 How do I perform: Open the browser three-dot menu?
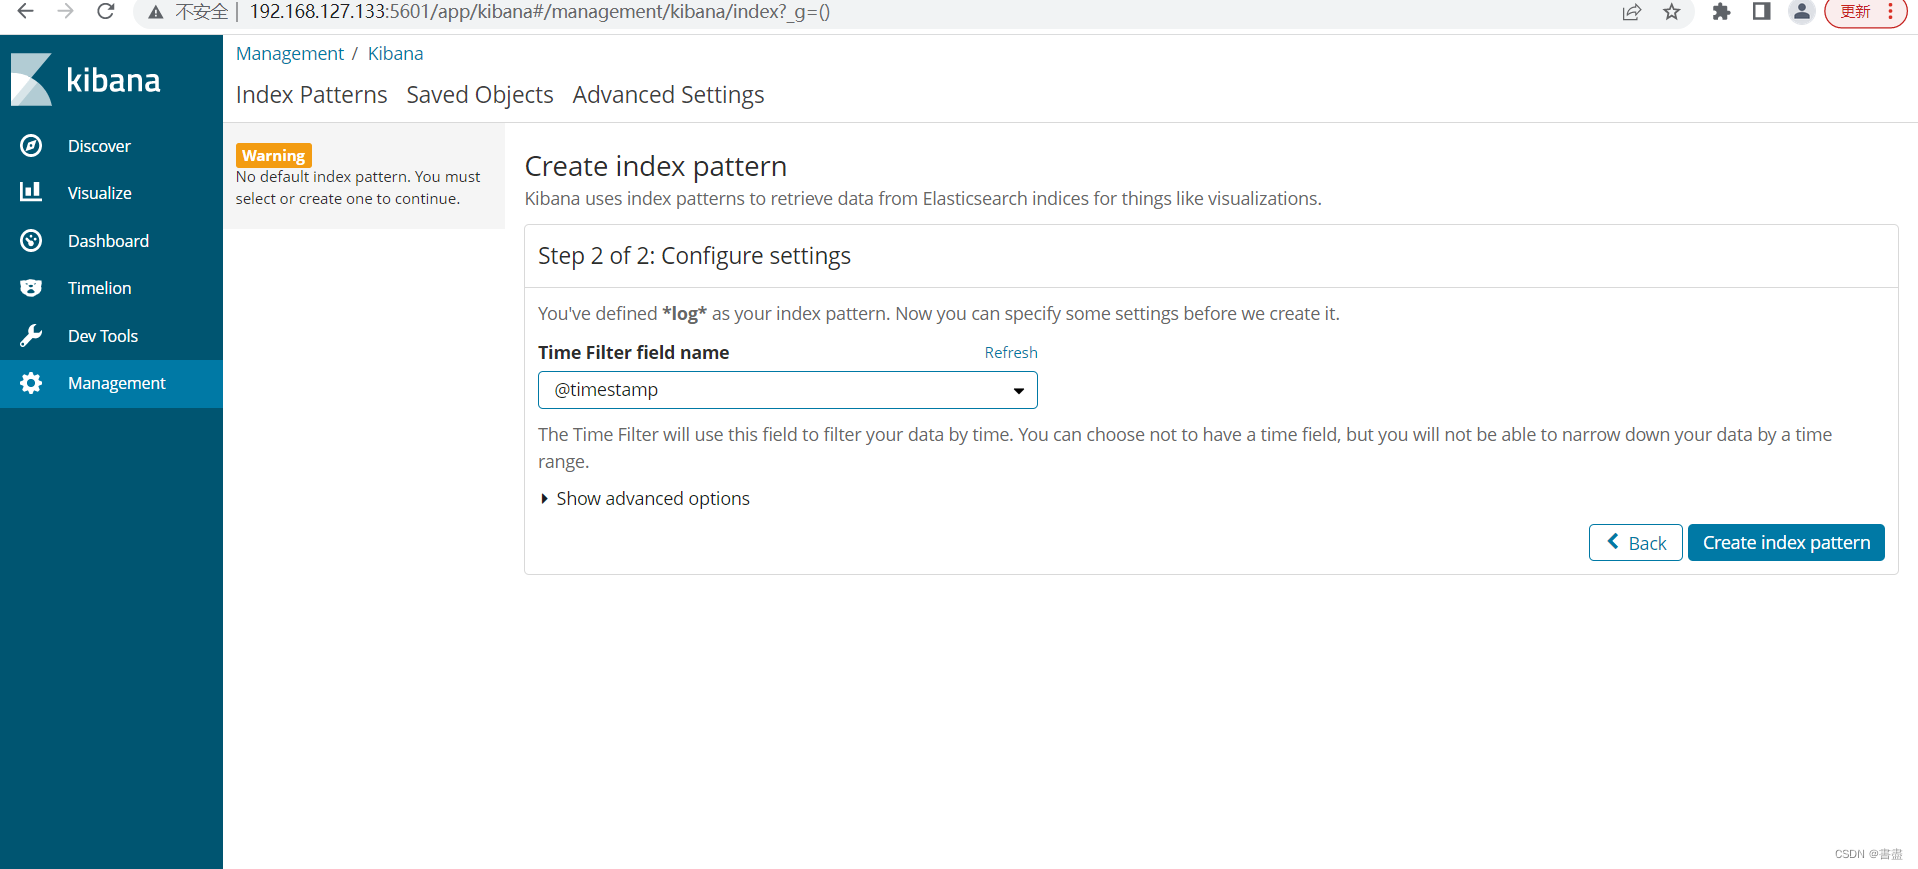[1890, 12]
